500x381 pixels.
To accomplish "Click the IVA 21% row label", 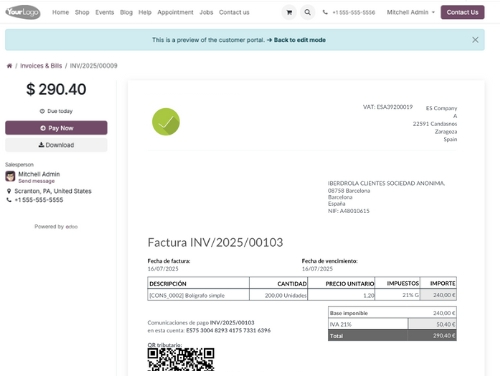I will click(x=341, y=324).
